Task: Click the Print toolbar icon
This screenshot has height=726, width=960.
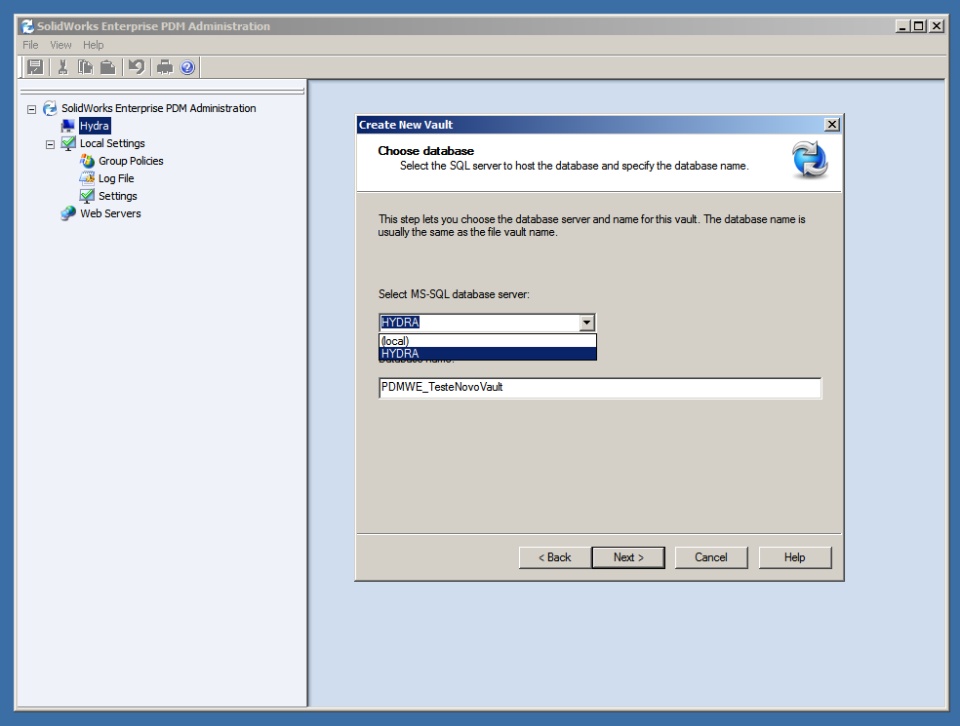Action: click(165, 67)
